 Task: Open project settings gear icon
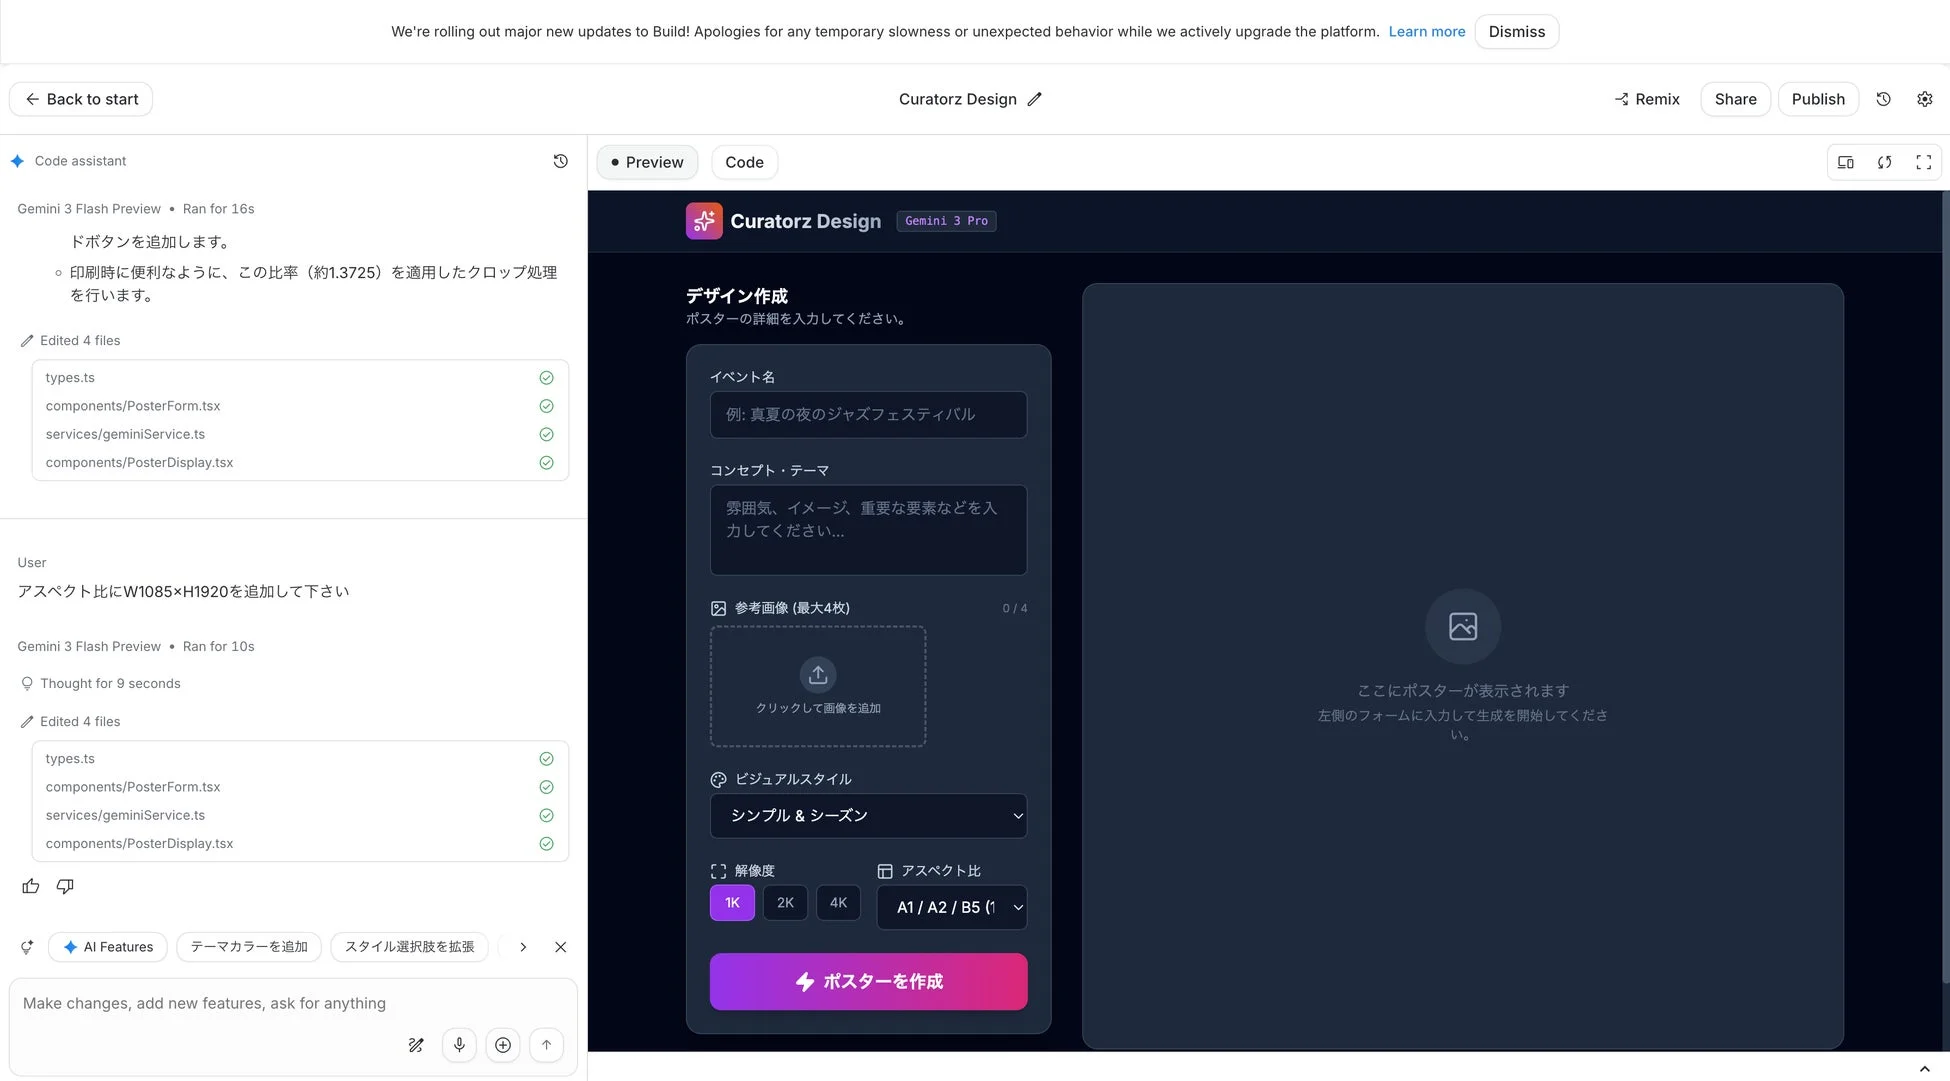[1925, 99]
